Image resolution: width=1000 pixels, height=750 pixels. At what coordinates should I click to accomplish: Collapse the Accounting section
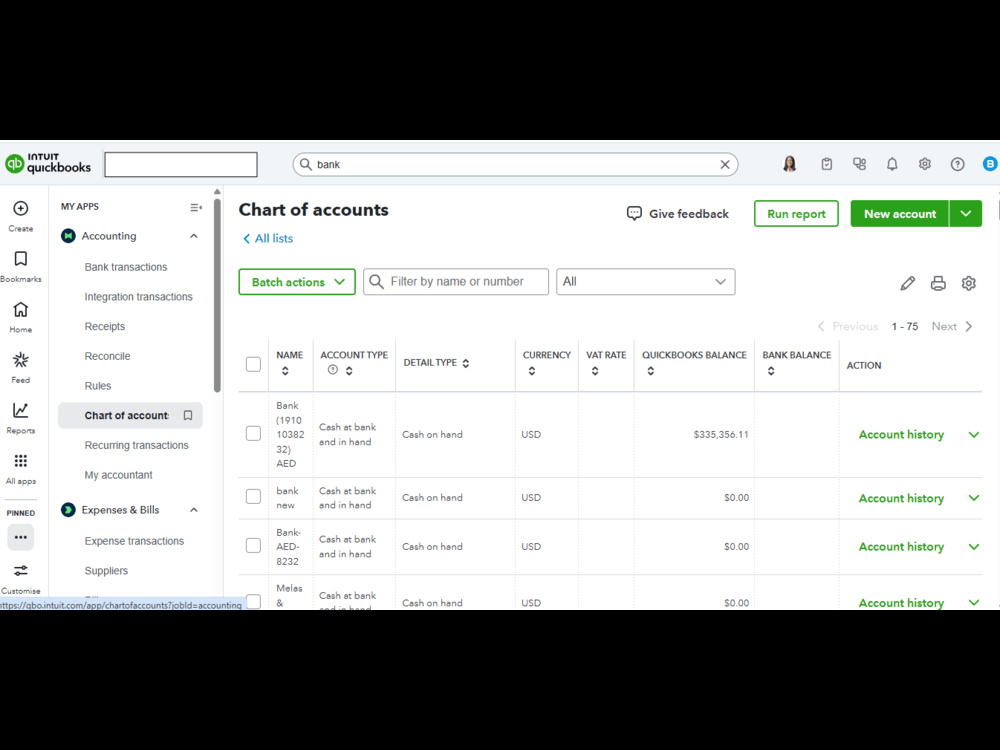(194, 236)
